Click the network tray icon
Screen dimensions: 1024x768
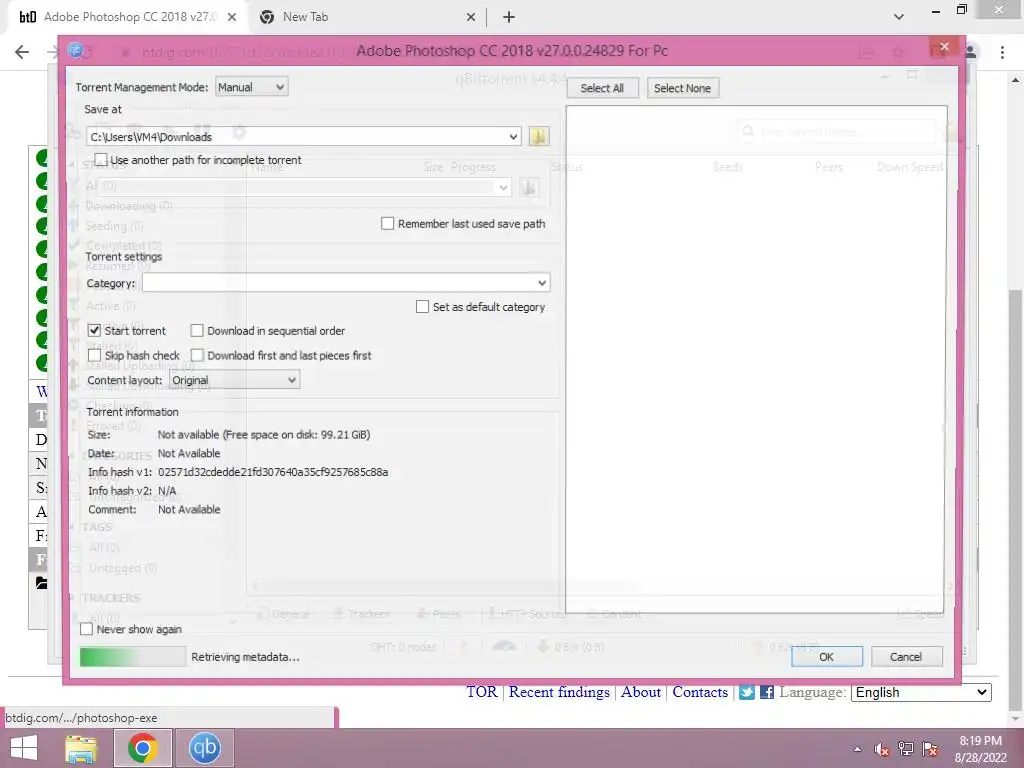click(x=906, y=749)
